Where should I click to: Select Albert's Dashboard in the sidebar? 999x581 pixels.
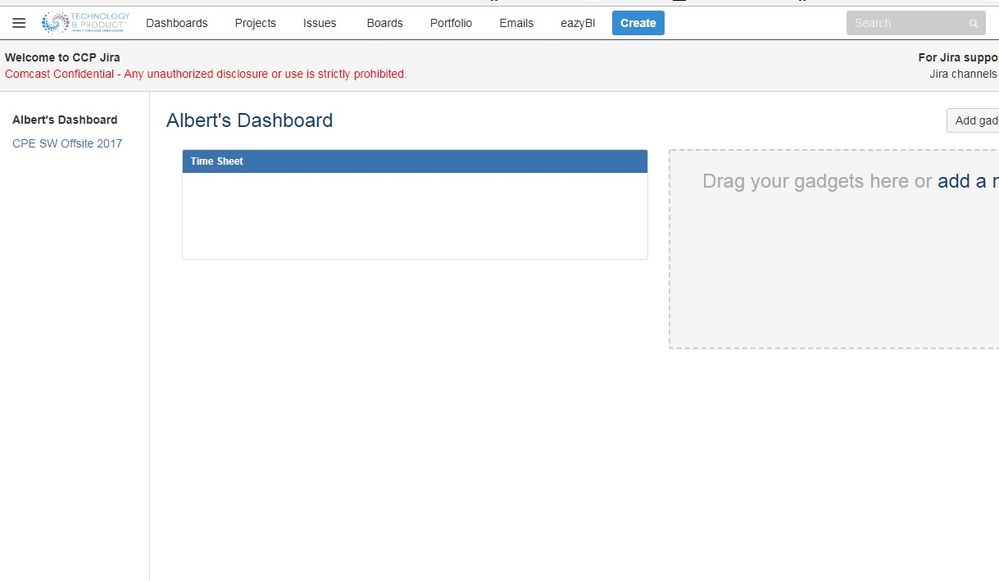(x=65, y=120)
